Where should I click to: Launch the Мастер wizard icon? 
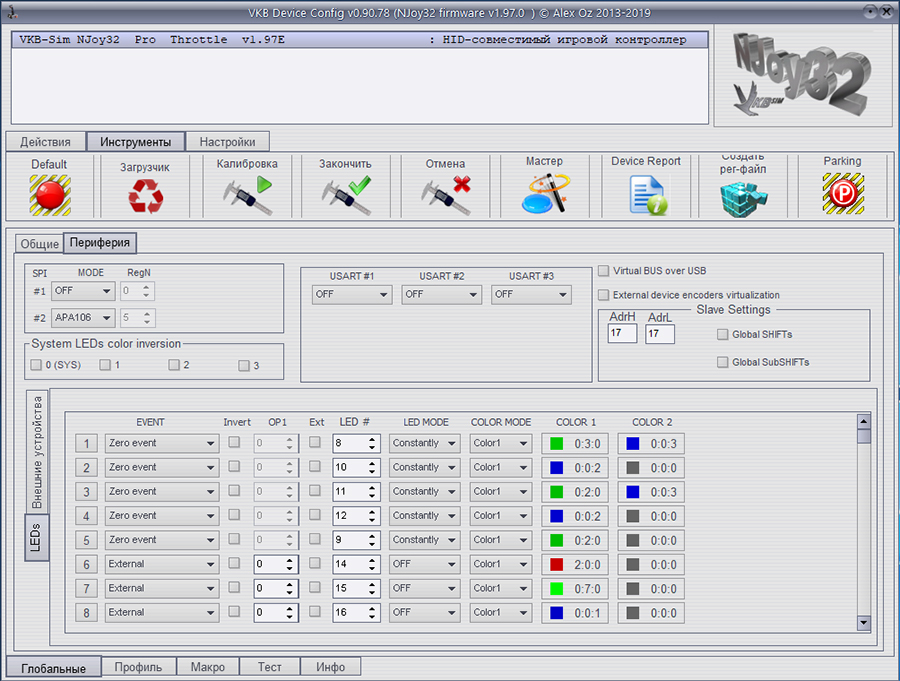pos(544,191)
